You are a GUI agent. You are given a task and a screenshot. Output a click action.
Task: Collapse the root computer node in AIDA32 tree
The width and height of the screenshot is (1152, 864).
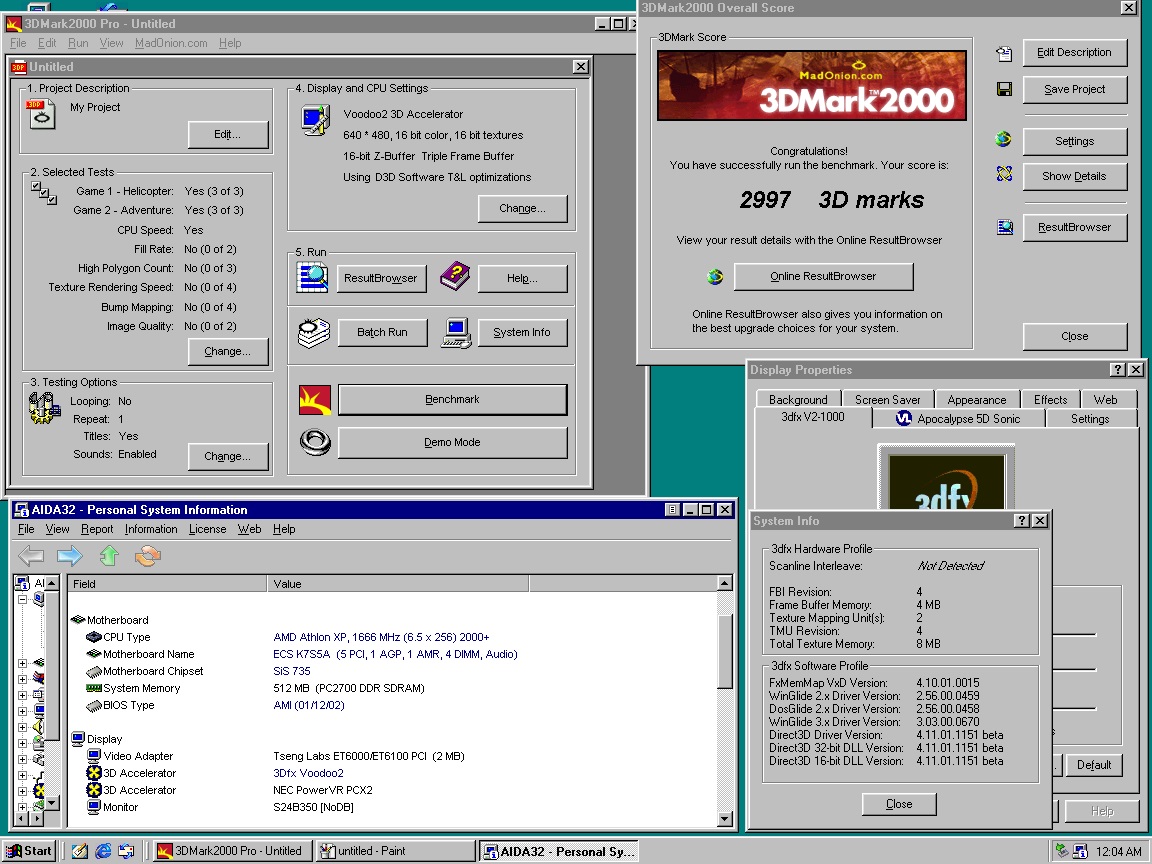(22, 600)
